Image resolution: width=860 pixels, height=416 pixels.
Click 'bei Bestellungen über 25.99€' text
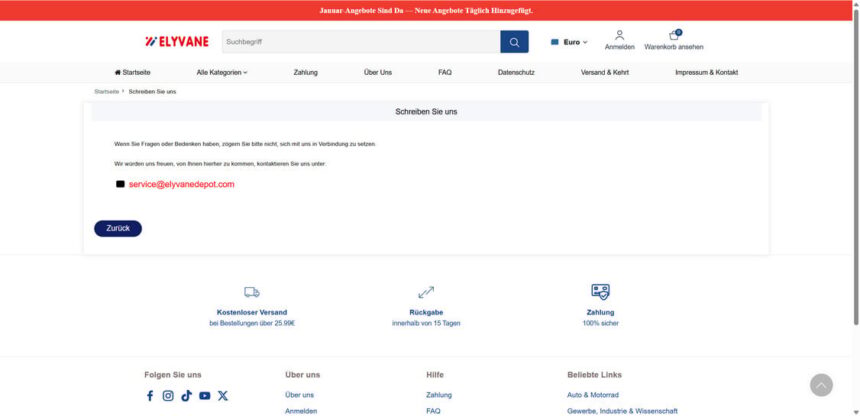coord(252,323)
